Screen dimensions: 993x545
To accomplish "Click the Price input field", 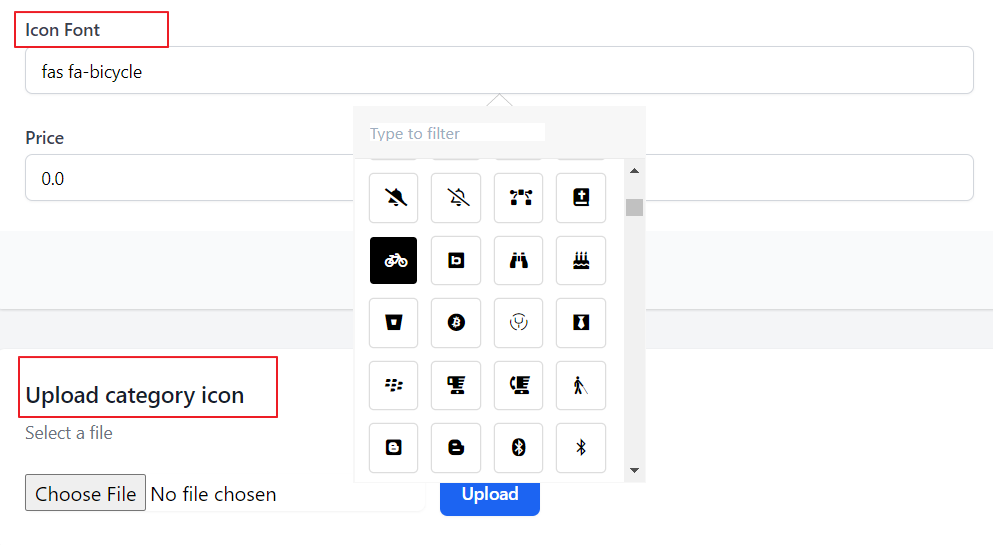I will click(189, 178).
